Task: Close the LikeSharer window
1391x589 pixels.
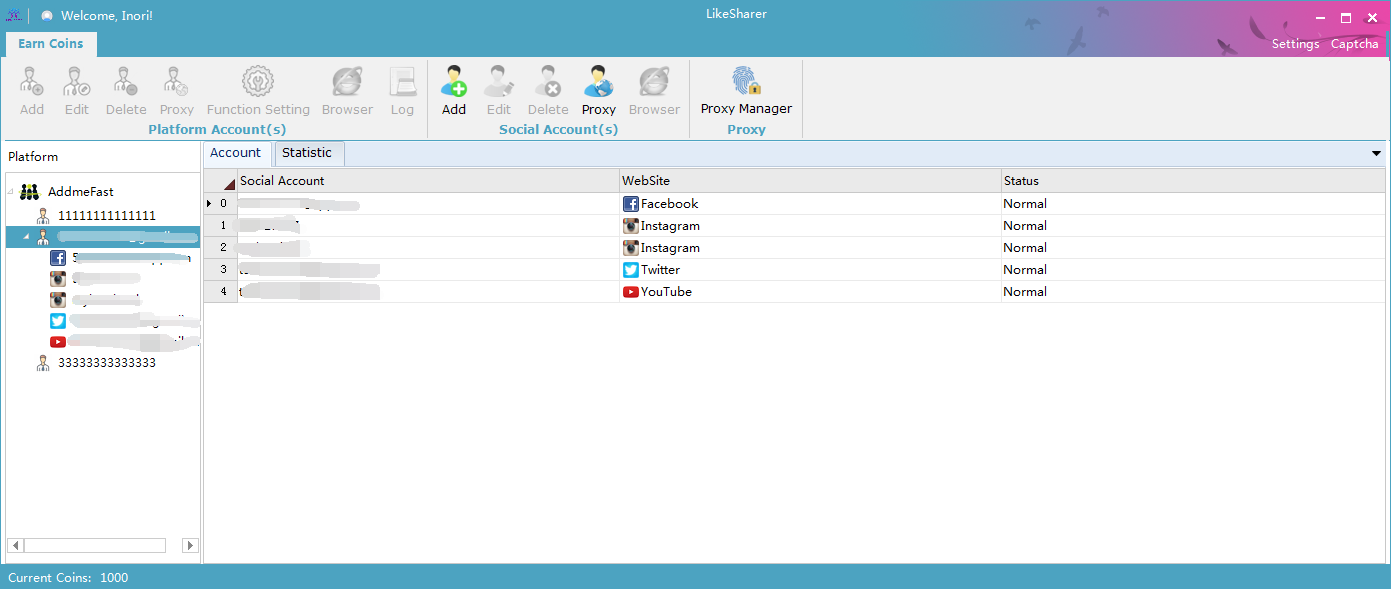Action: pos(1372,18)
